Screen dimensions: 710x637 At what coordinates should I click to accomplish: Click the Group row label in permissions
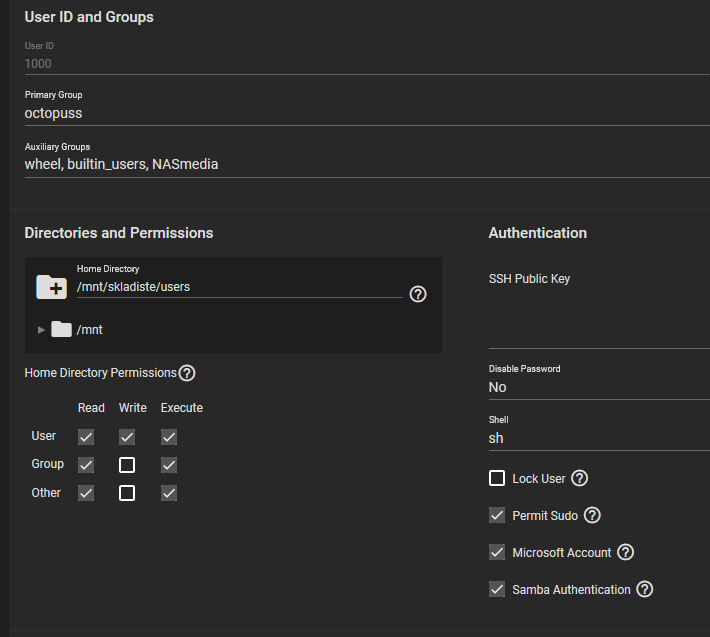pos(48,464)
